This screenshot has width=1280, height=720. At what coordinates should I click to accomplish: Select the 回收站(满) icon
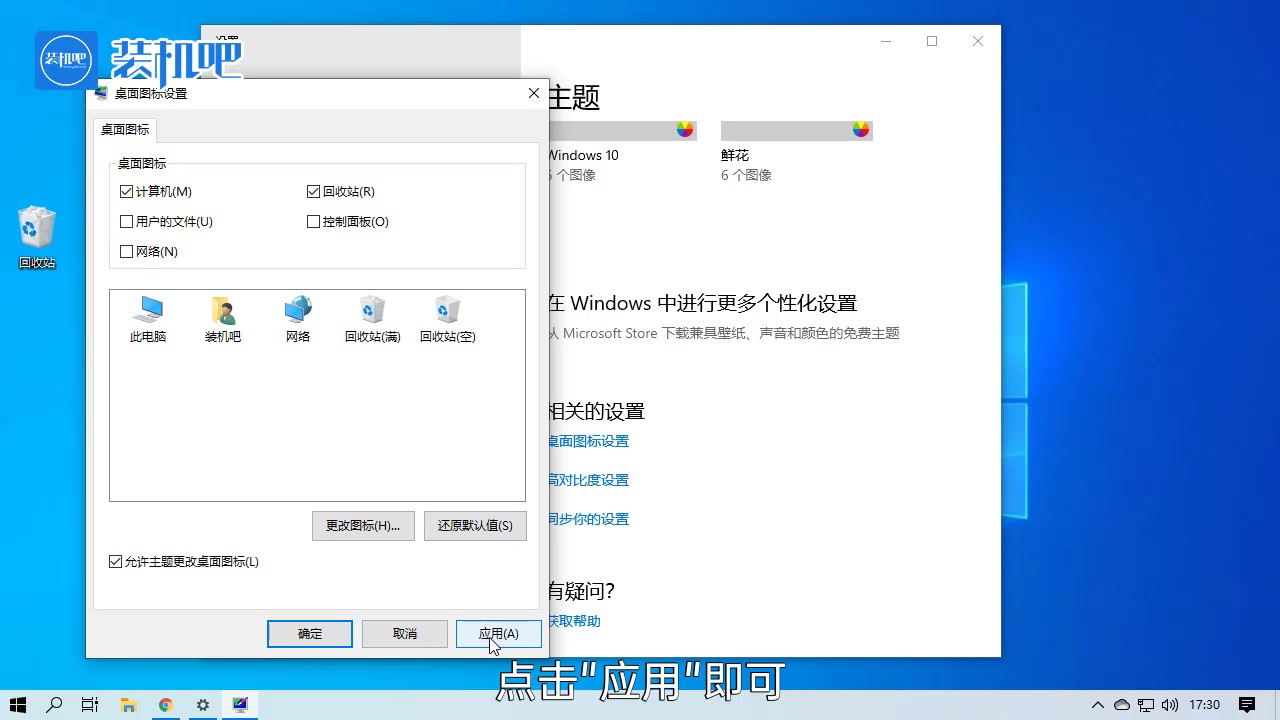(372, 318)
